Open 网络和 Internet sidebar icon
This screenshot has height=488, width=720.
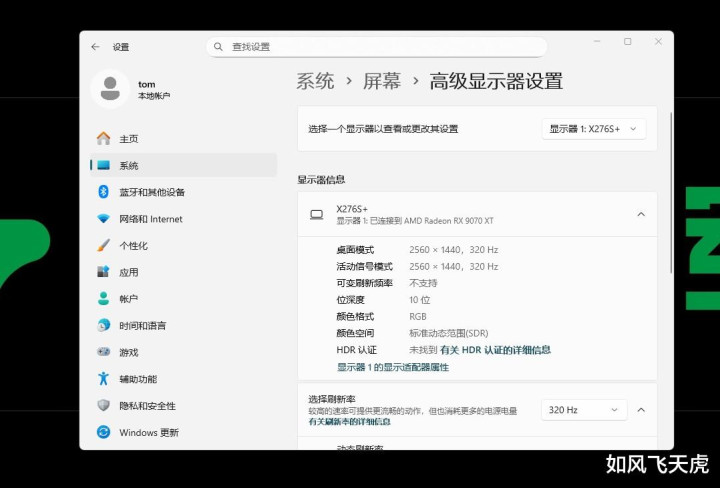[103, 219]
